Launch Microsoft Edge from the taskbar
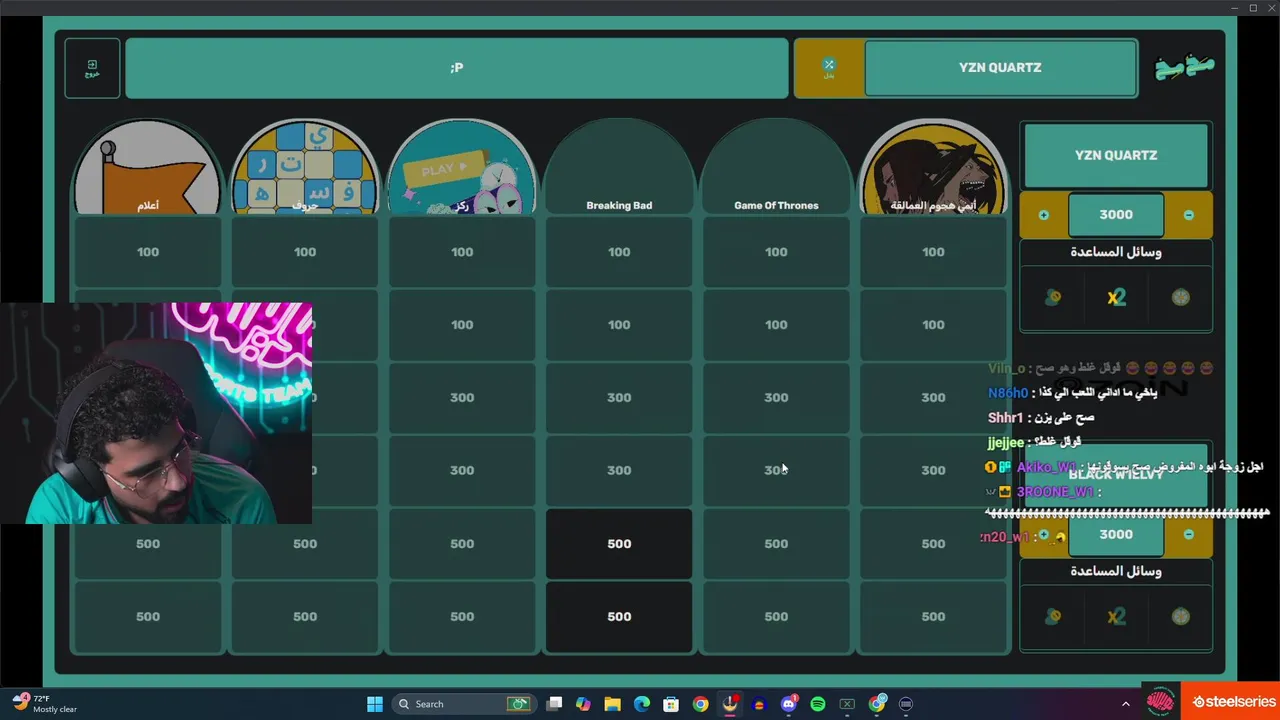 click(x=642, y=704)
